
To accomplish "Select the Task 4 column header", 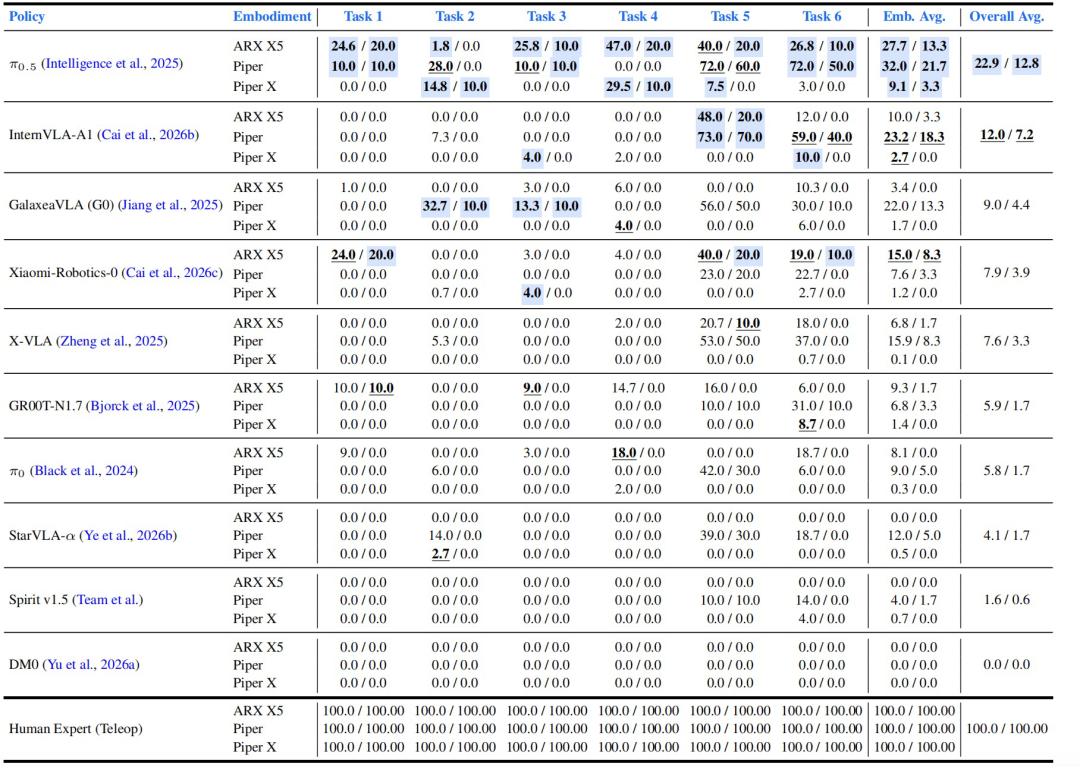I will (x=638, y=17).
